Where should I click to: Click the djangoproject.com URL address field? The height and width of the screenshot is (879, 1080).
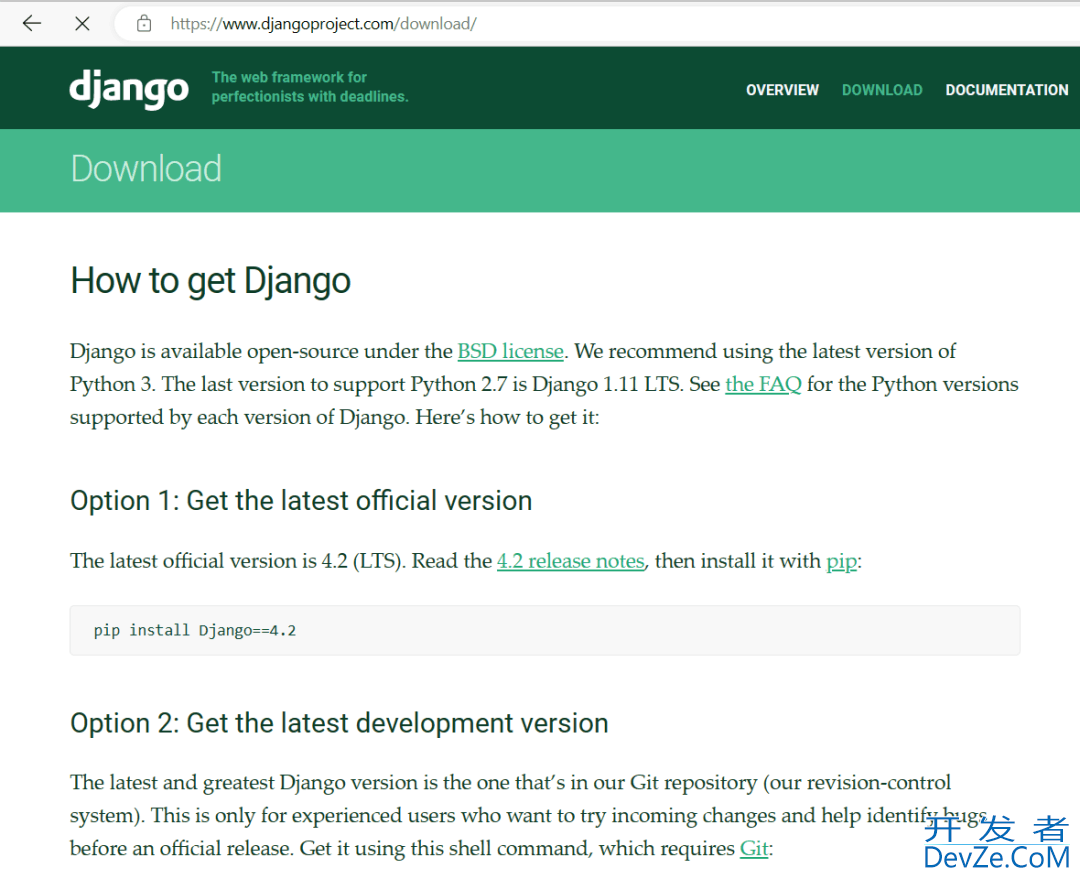pos(598,23)
